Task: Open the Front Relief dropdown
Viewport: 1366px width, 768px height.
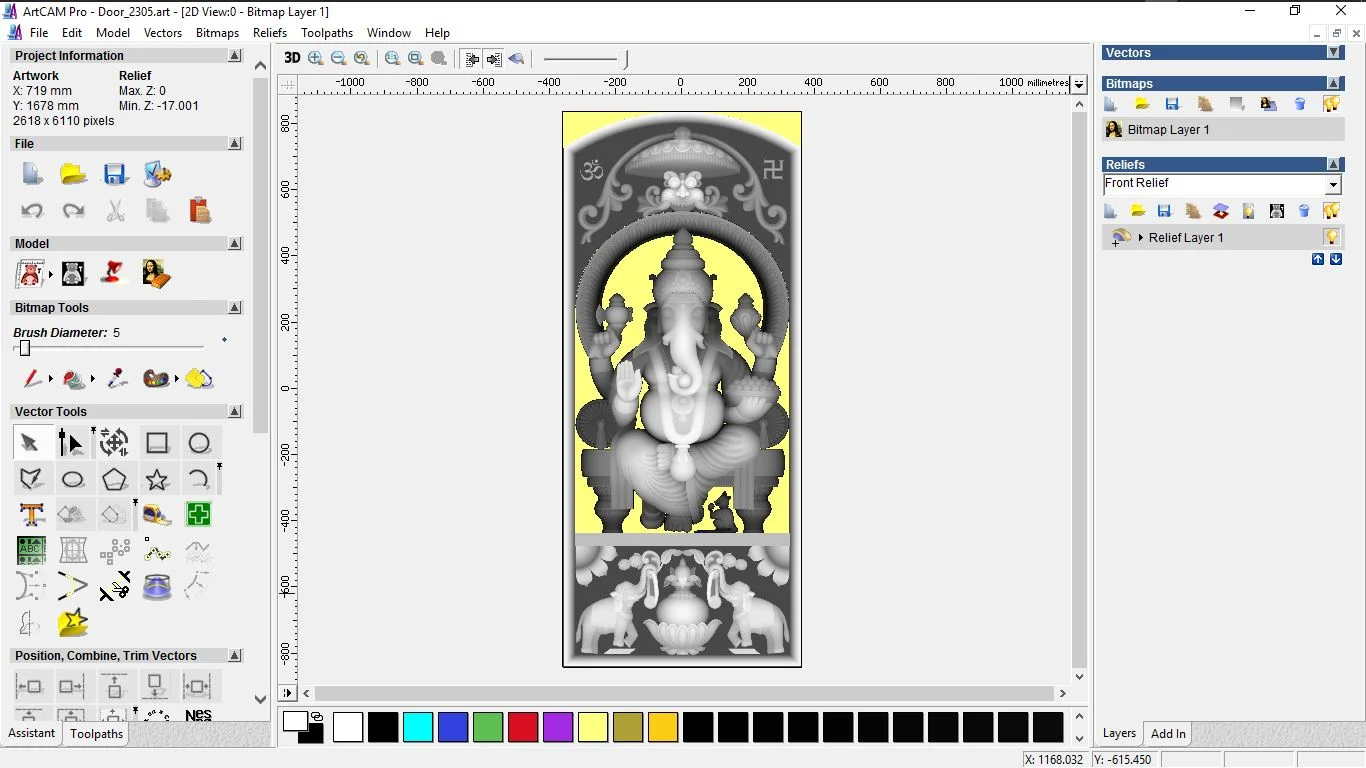Action: (1332, 185)
